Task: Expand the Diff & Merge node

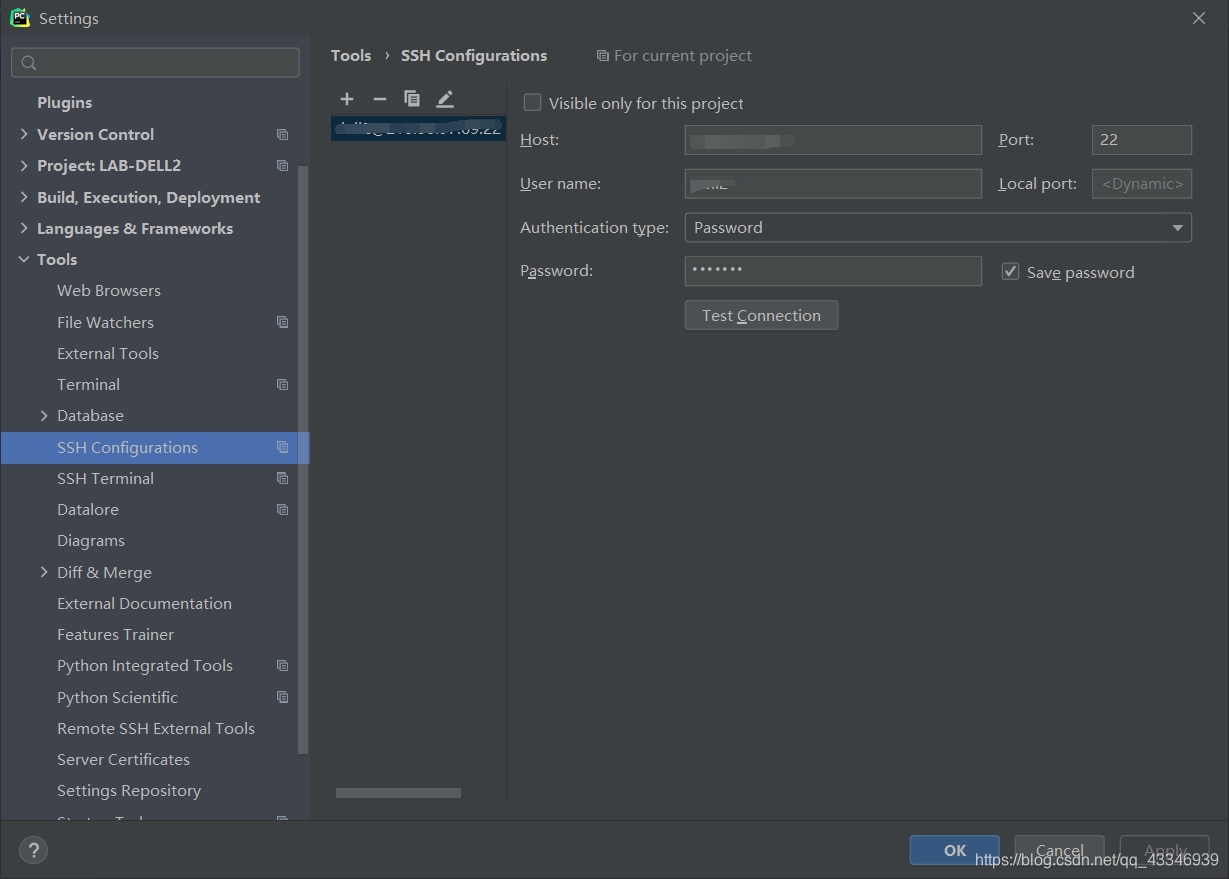Action: (44, 572)
